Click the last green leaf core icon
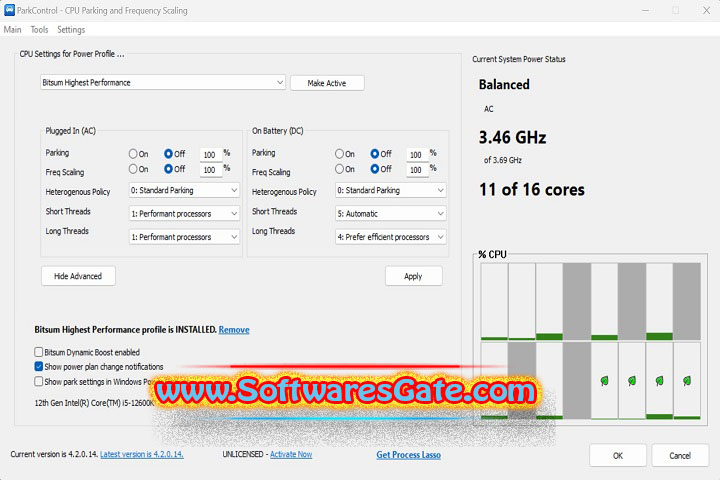 pyautogui.click(x=687, y=381)
